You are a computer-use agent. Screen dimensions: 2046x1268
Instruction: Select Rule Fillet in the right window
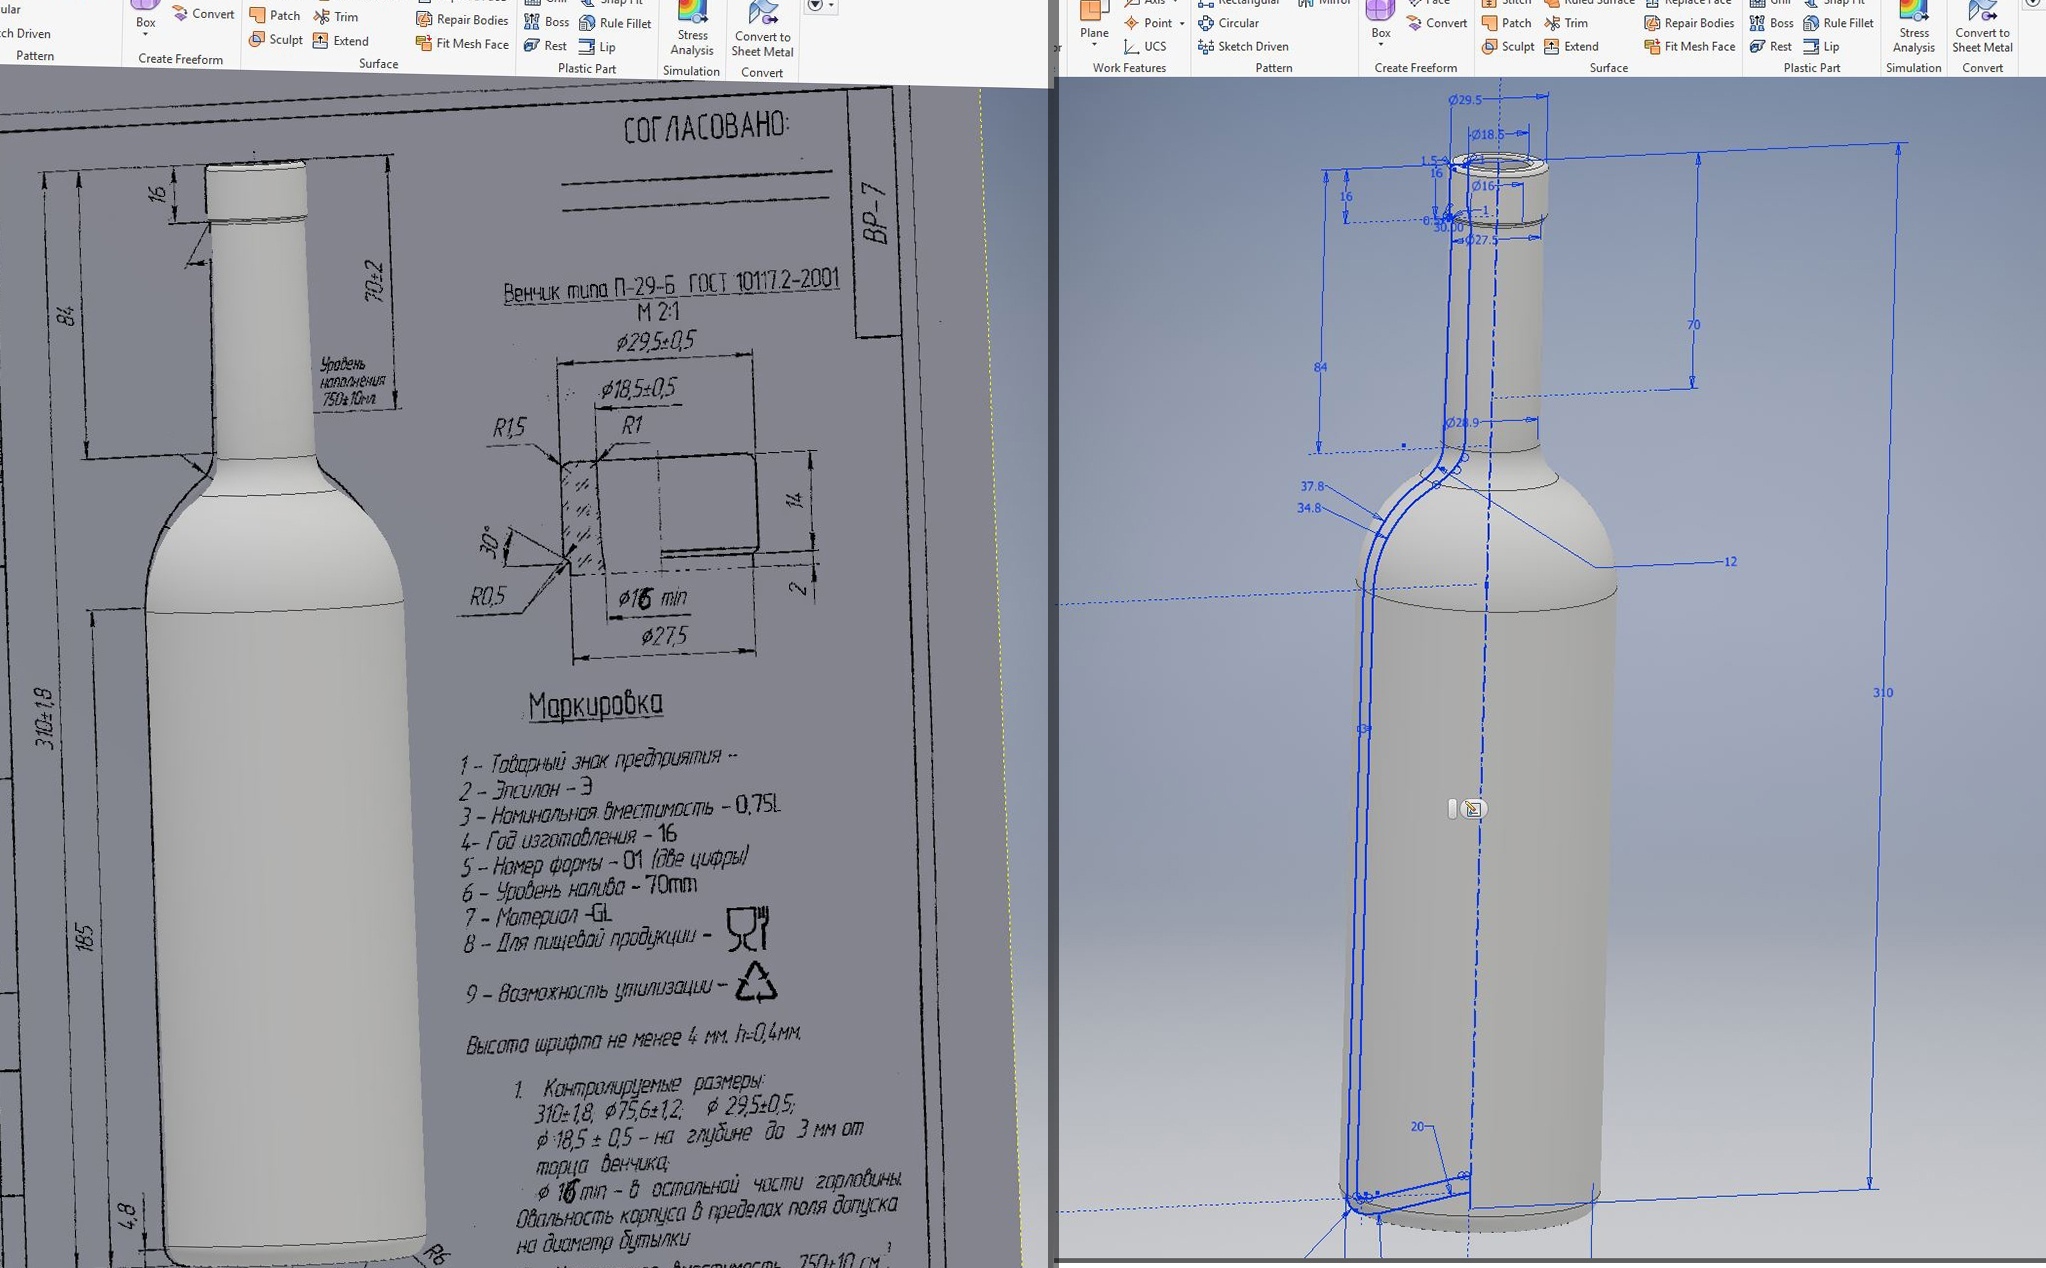click(x=1847, y=23)
